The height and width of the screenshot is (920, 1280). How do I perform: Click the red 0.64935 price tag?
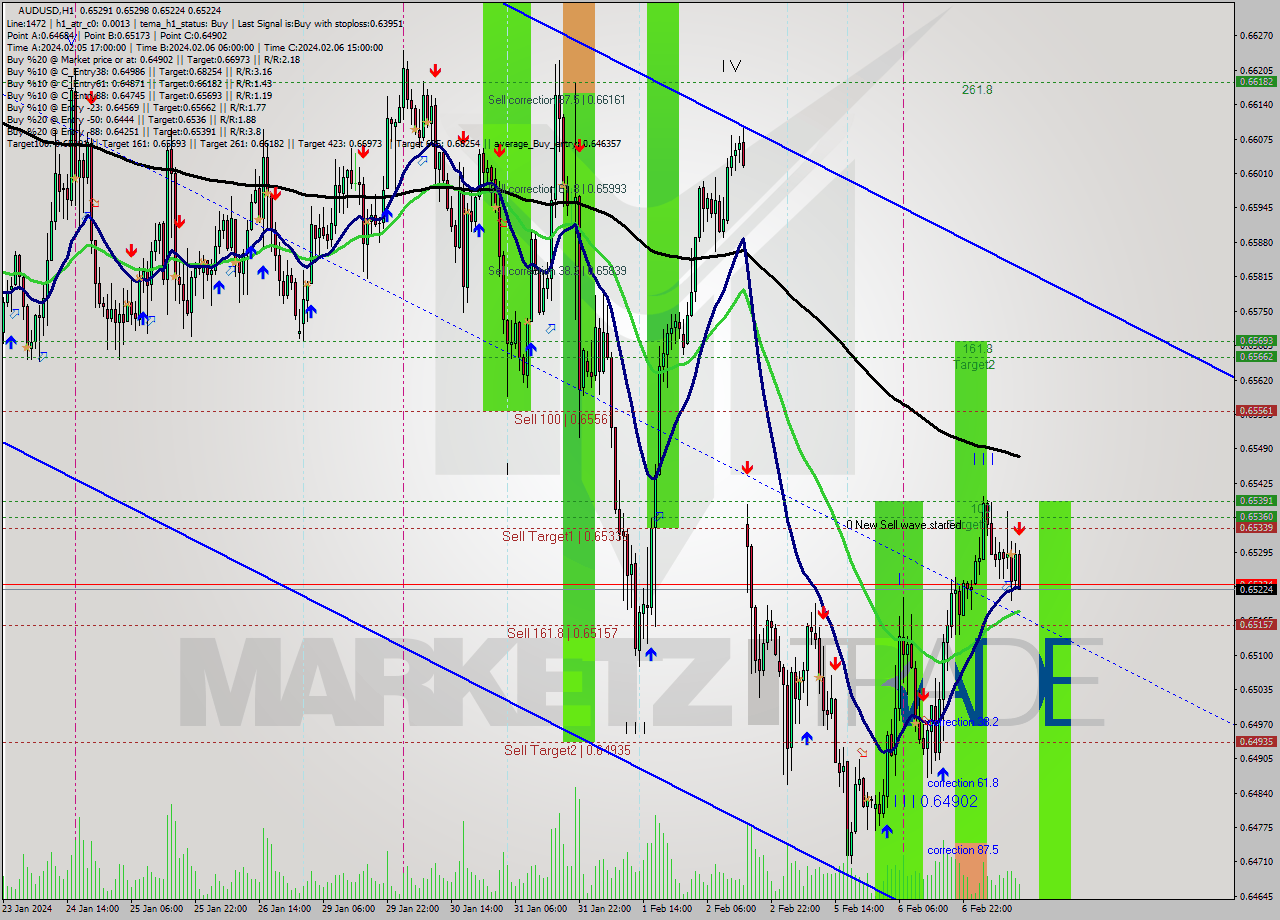pyautogui.click(x=1256, y=741)
